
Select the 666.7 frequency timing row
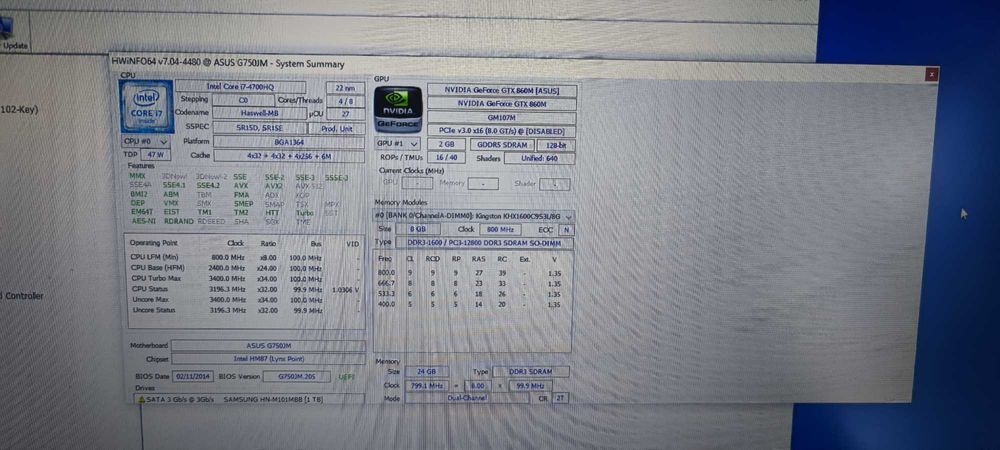click(472, 284)
